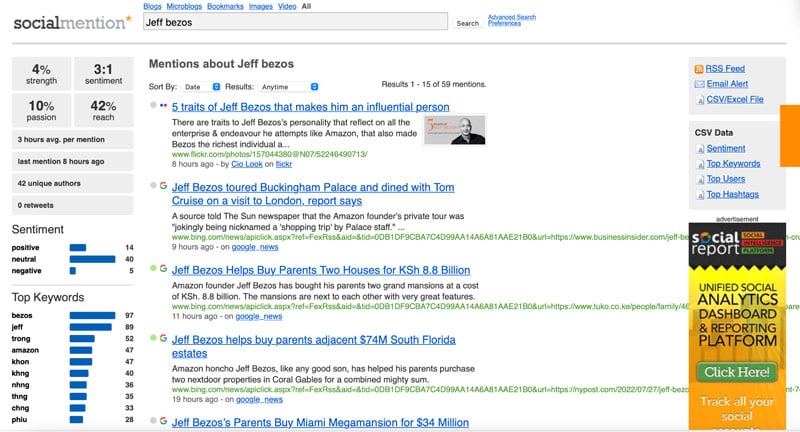Click the 'amazon' top keyword

point(25,350)
